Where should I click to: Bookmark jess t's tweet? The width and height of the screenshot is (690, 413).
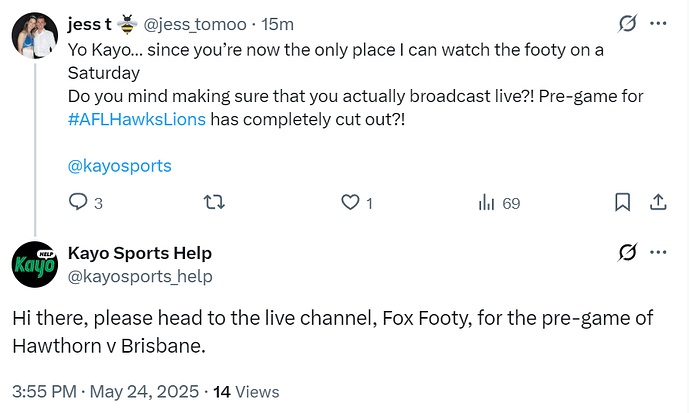click(622, 203)
